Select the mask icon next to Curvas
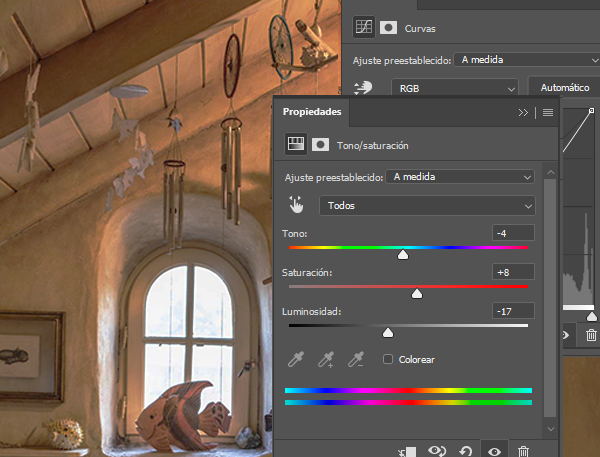Screen dimensions: 600x457 tap(388, 28)
